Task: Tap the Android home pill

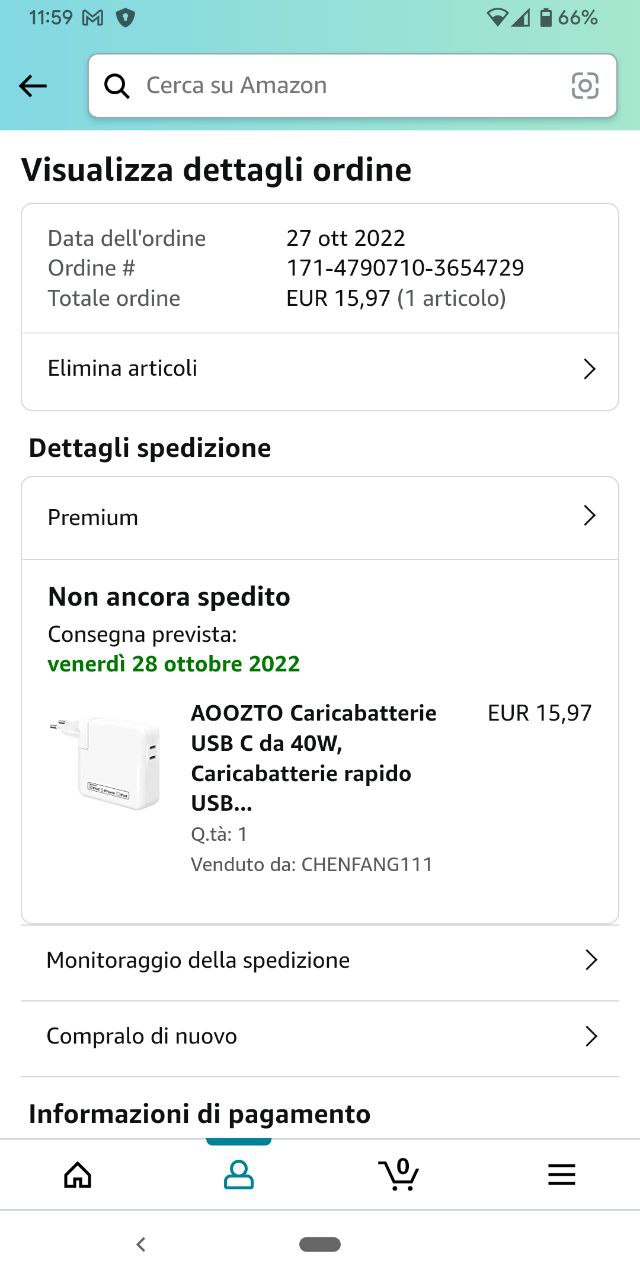Action: click(320, 1244)
